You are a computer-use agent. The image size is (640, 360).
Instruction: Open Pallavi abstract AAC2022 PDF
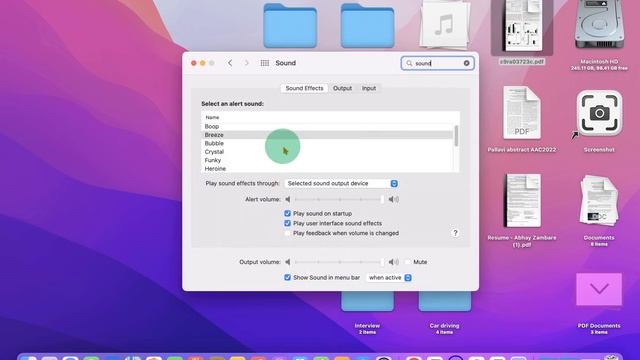[522, 113]
